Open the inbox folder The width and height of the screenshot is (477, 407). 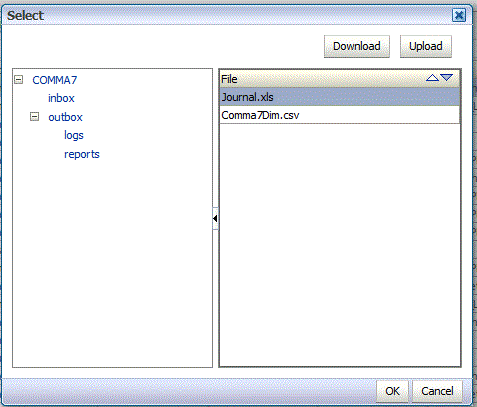click(x=61, y=98)
